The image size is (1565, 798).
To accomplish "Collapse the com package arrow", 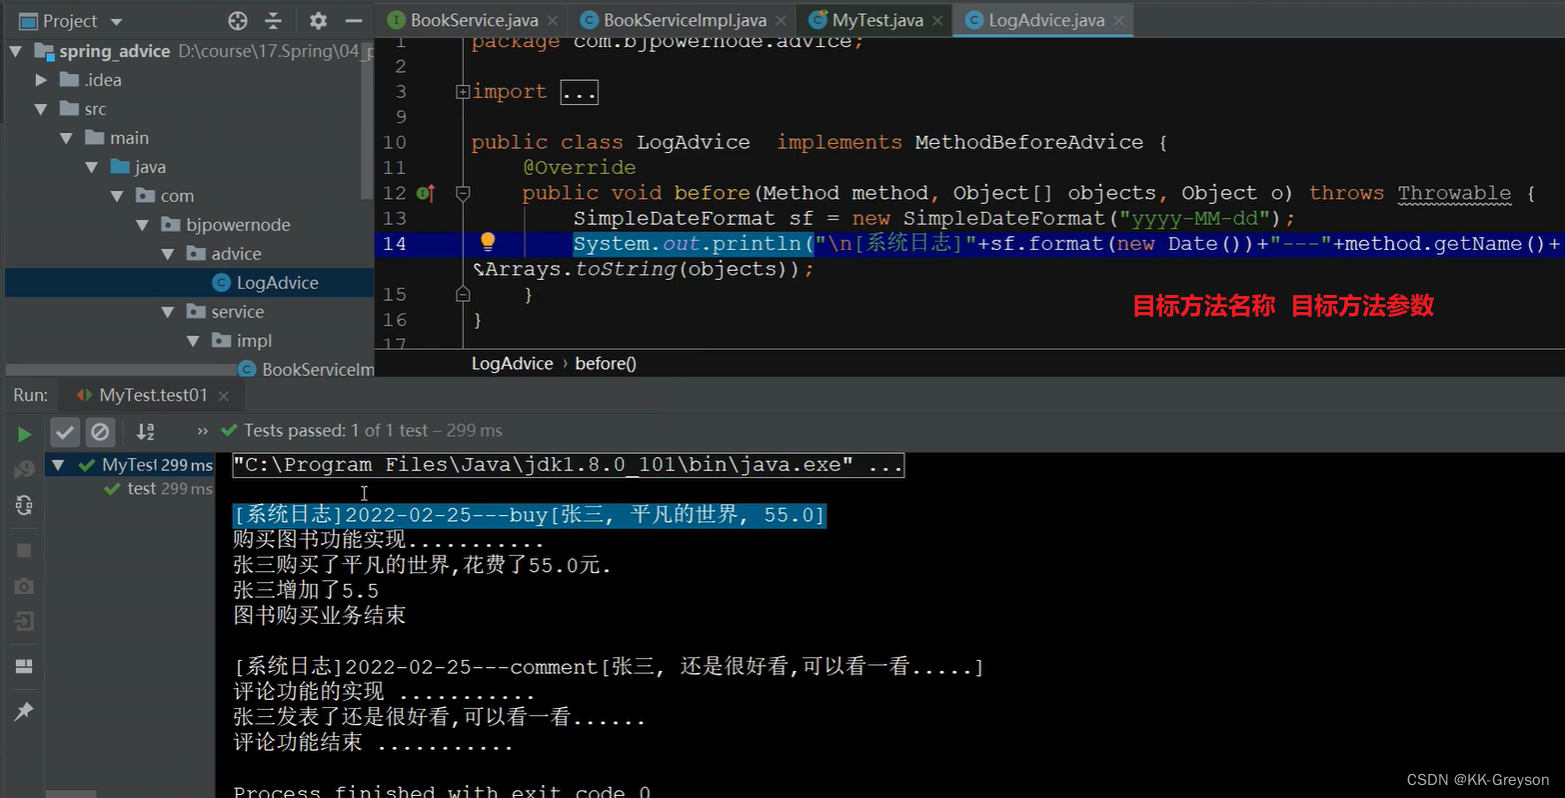I will tap(117, 196).
